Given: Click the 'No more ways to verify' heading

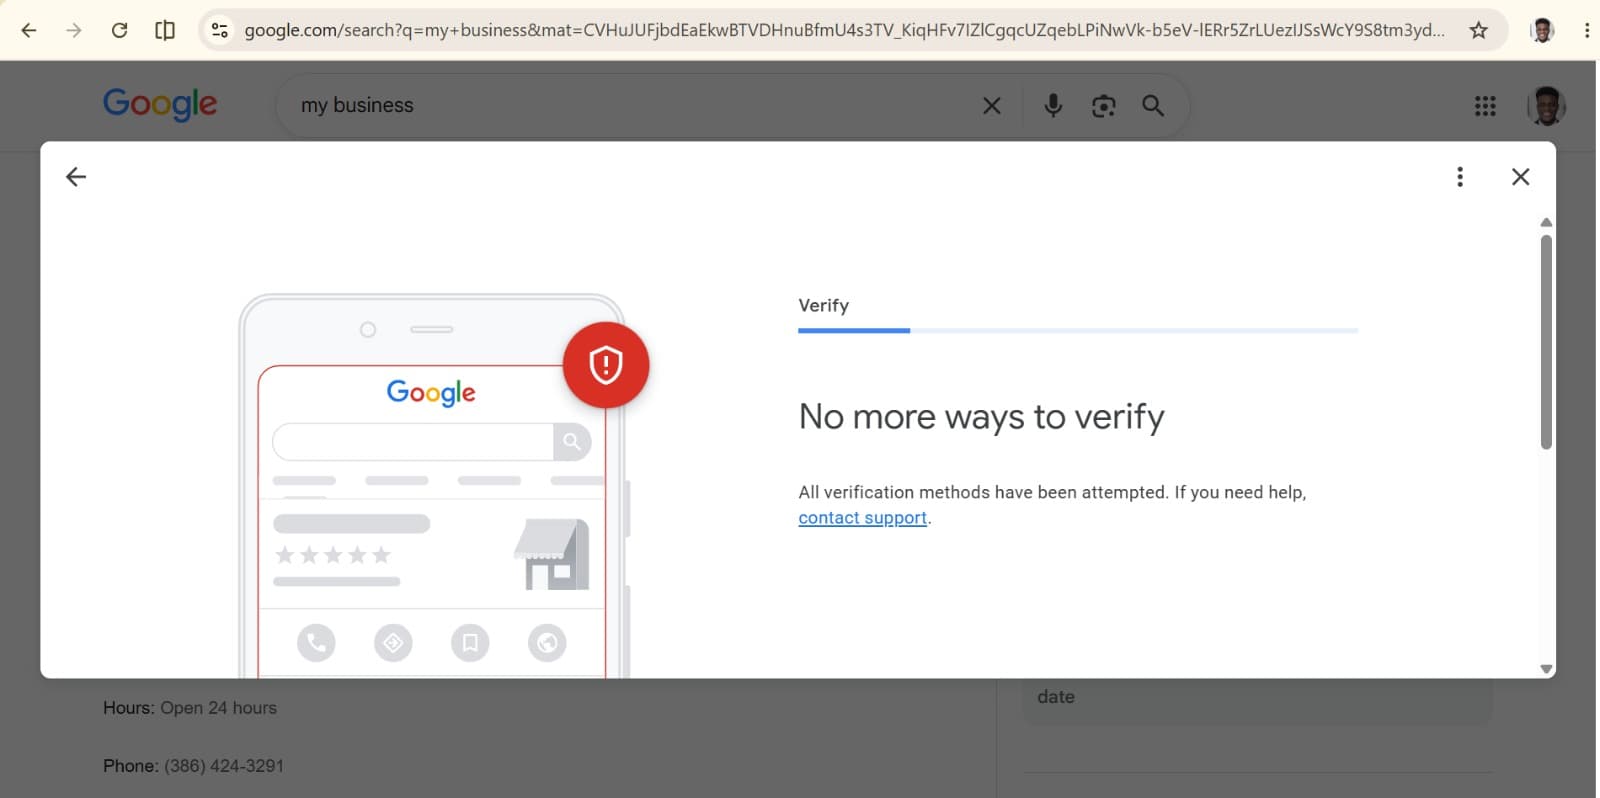Looking at the screenshot, I should coord(981,416).
